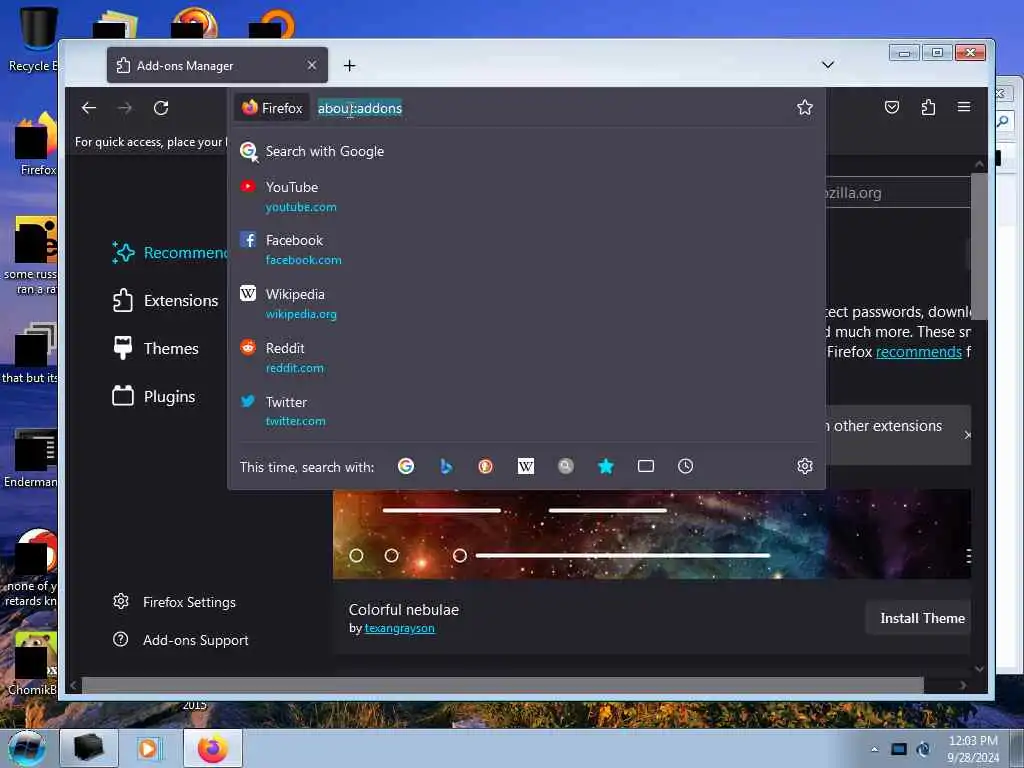Open the Plugins sidebar category

[x=154, y=396]
